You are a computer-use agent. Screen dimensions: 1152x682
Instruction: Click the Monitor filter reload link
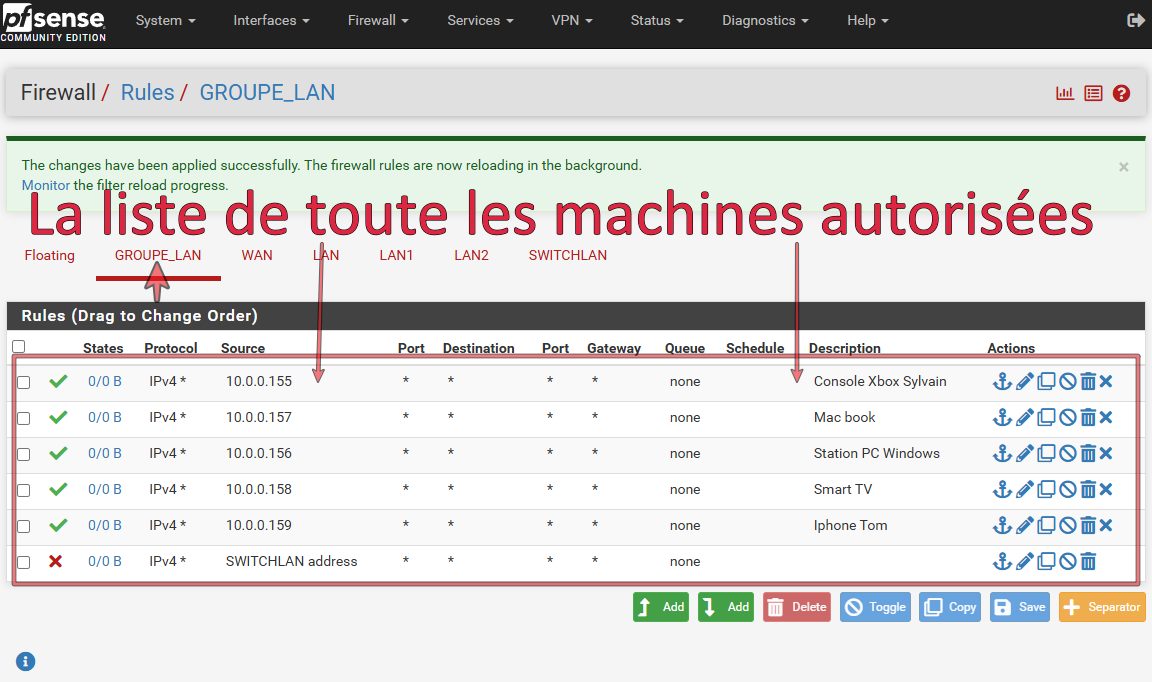46,185
